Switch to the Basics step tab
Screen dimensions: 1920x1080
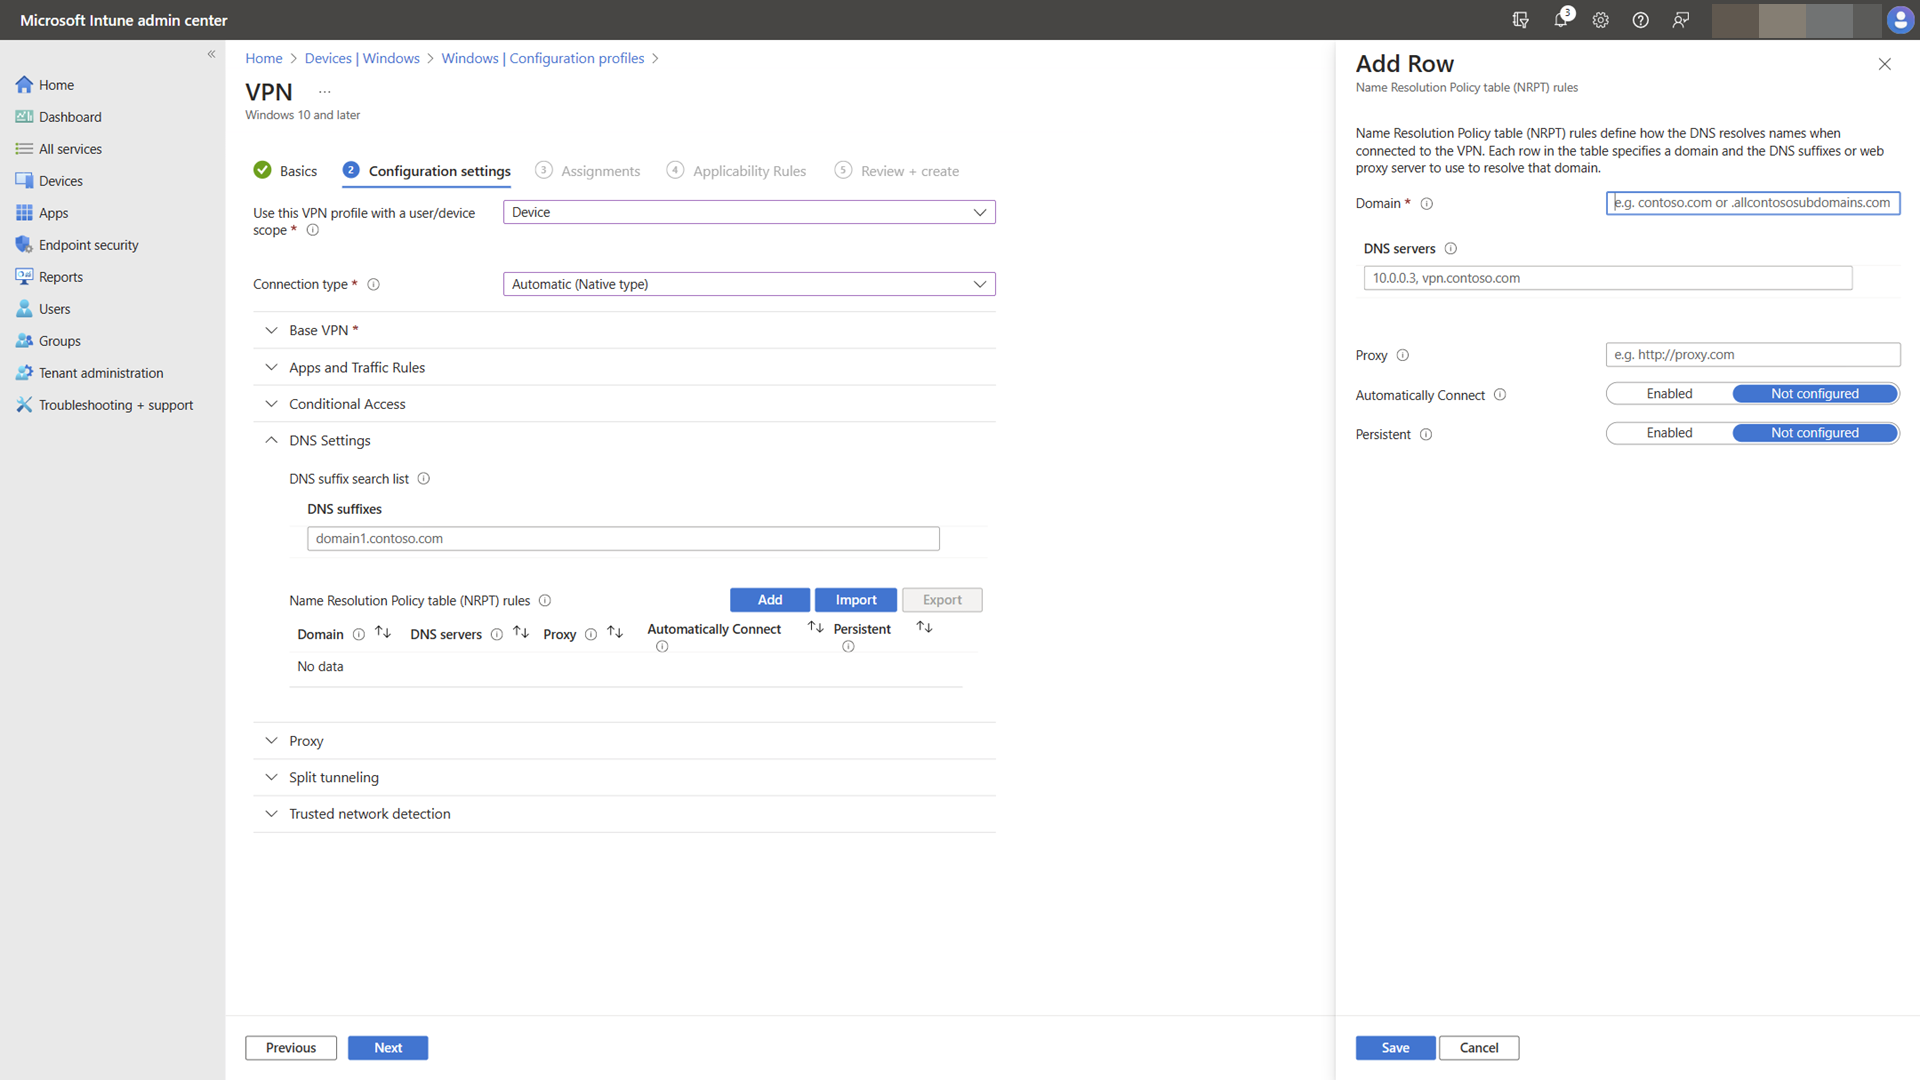285,171
